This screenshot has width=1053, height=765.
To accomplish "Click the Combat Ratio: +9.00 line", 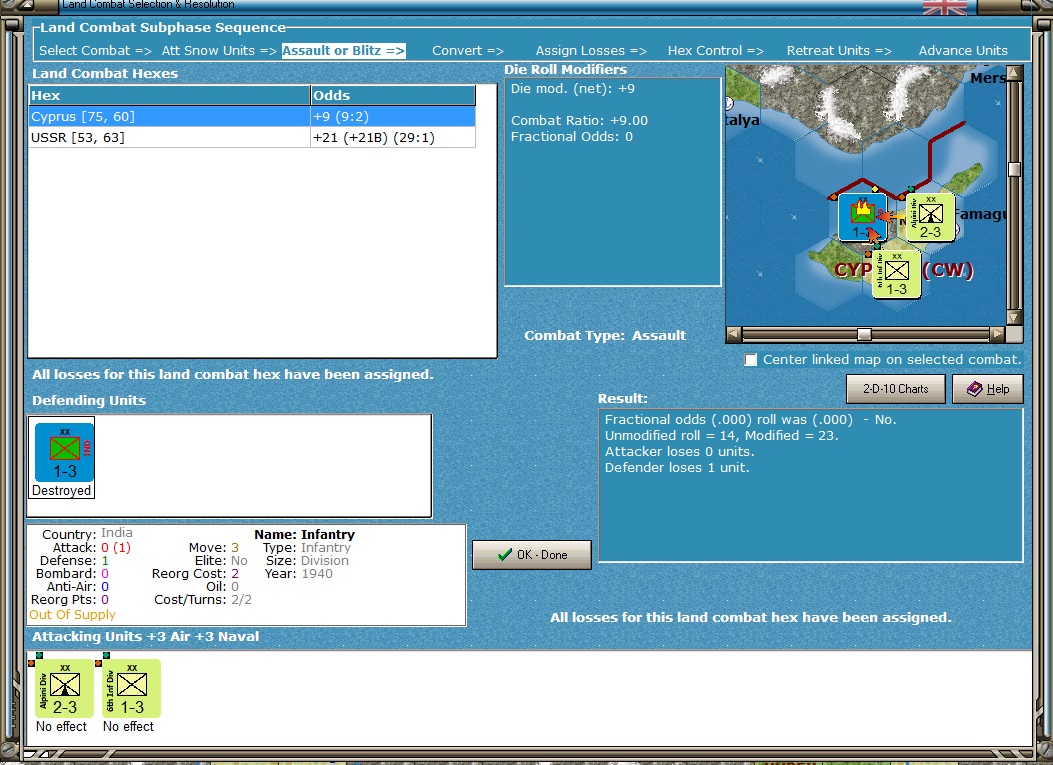I will click(580, 121).
